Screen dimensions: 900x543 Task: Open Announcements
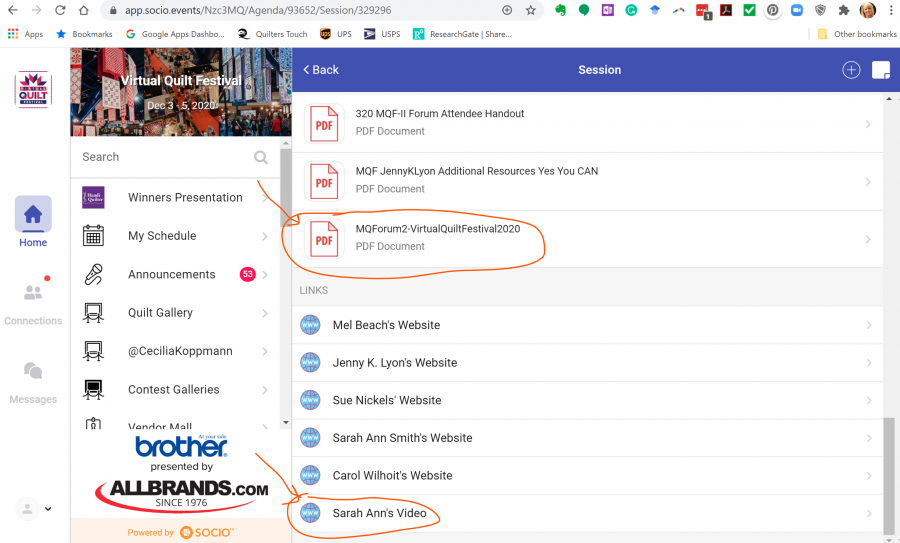(176, 274)
